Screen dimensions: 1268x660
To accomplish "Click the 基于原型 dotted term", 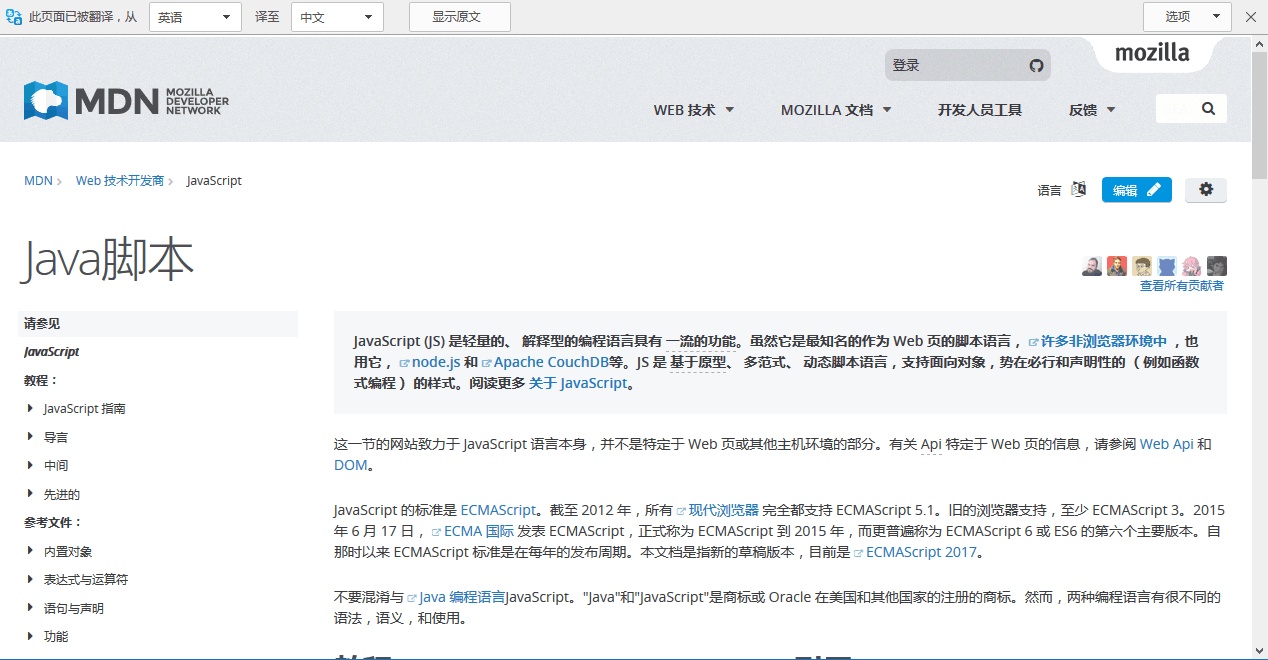I will tap(698, 362).
